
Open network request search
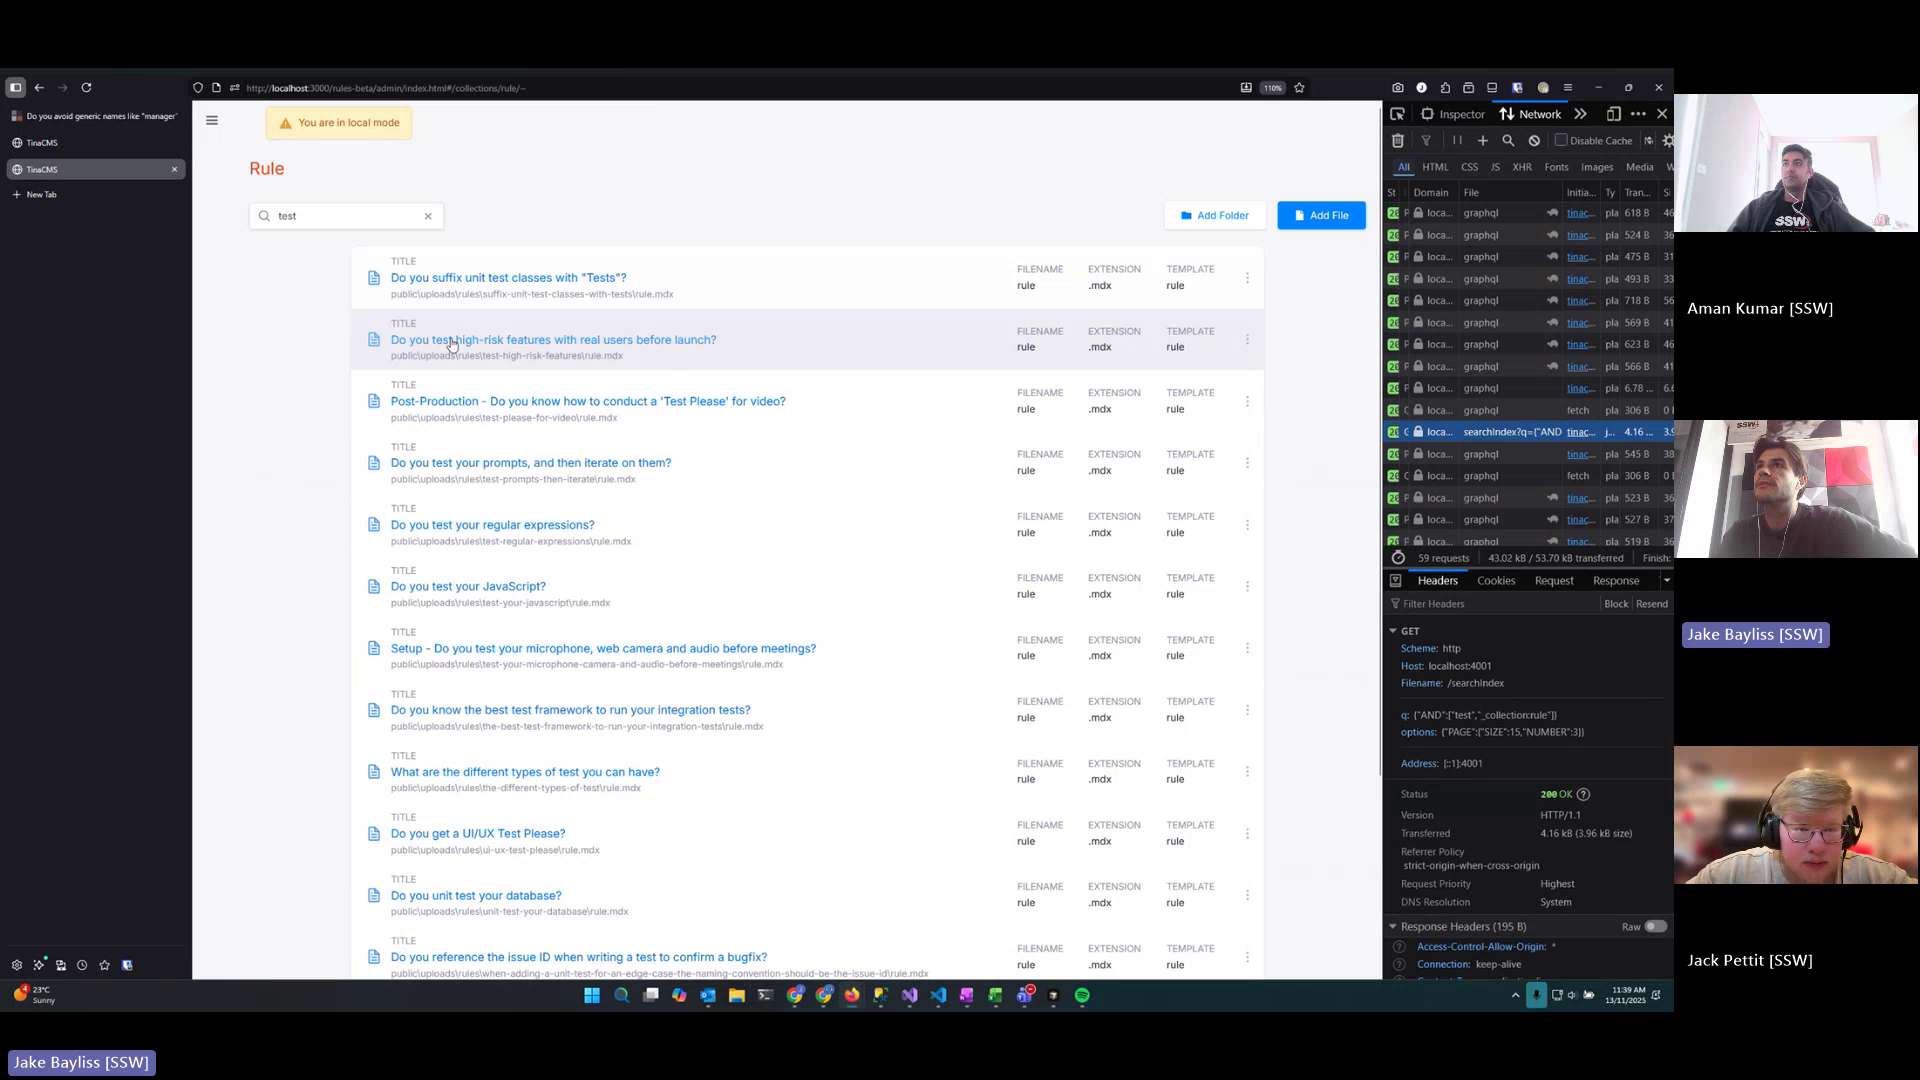point(1509,140)
